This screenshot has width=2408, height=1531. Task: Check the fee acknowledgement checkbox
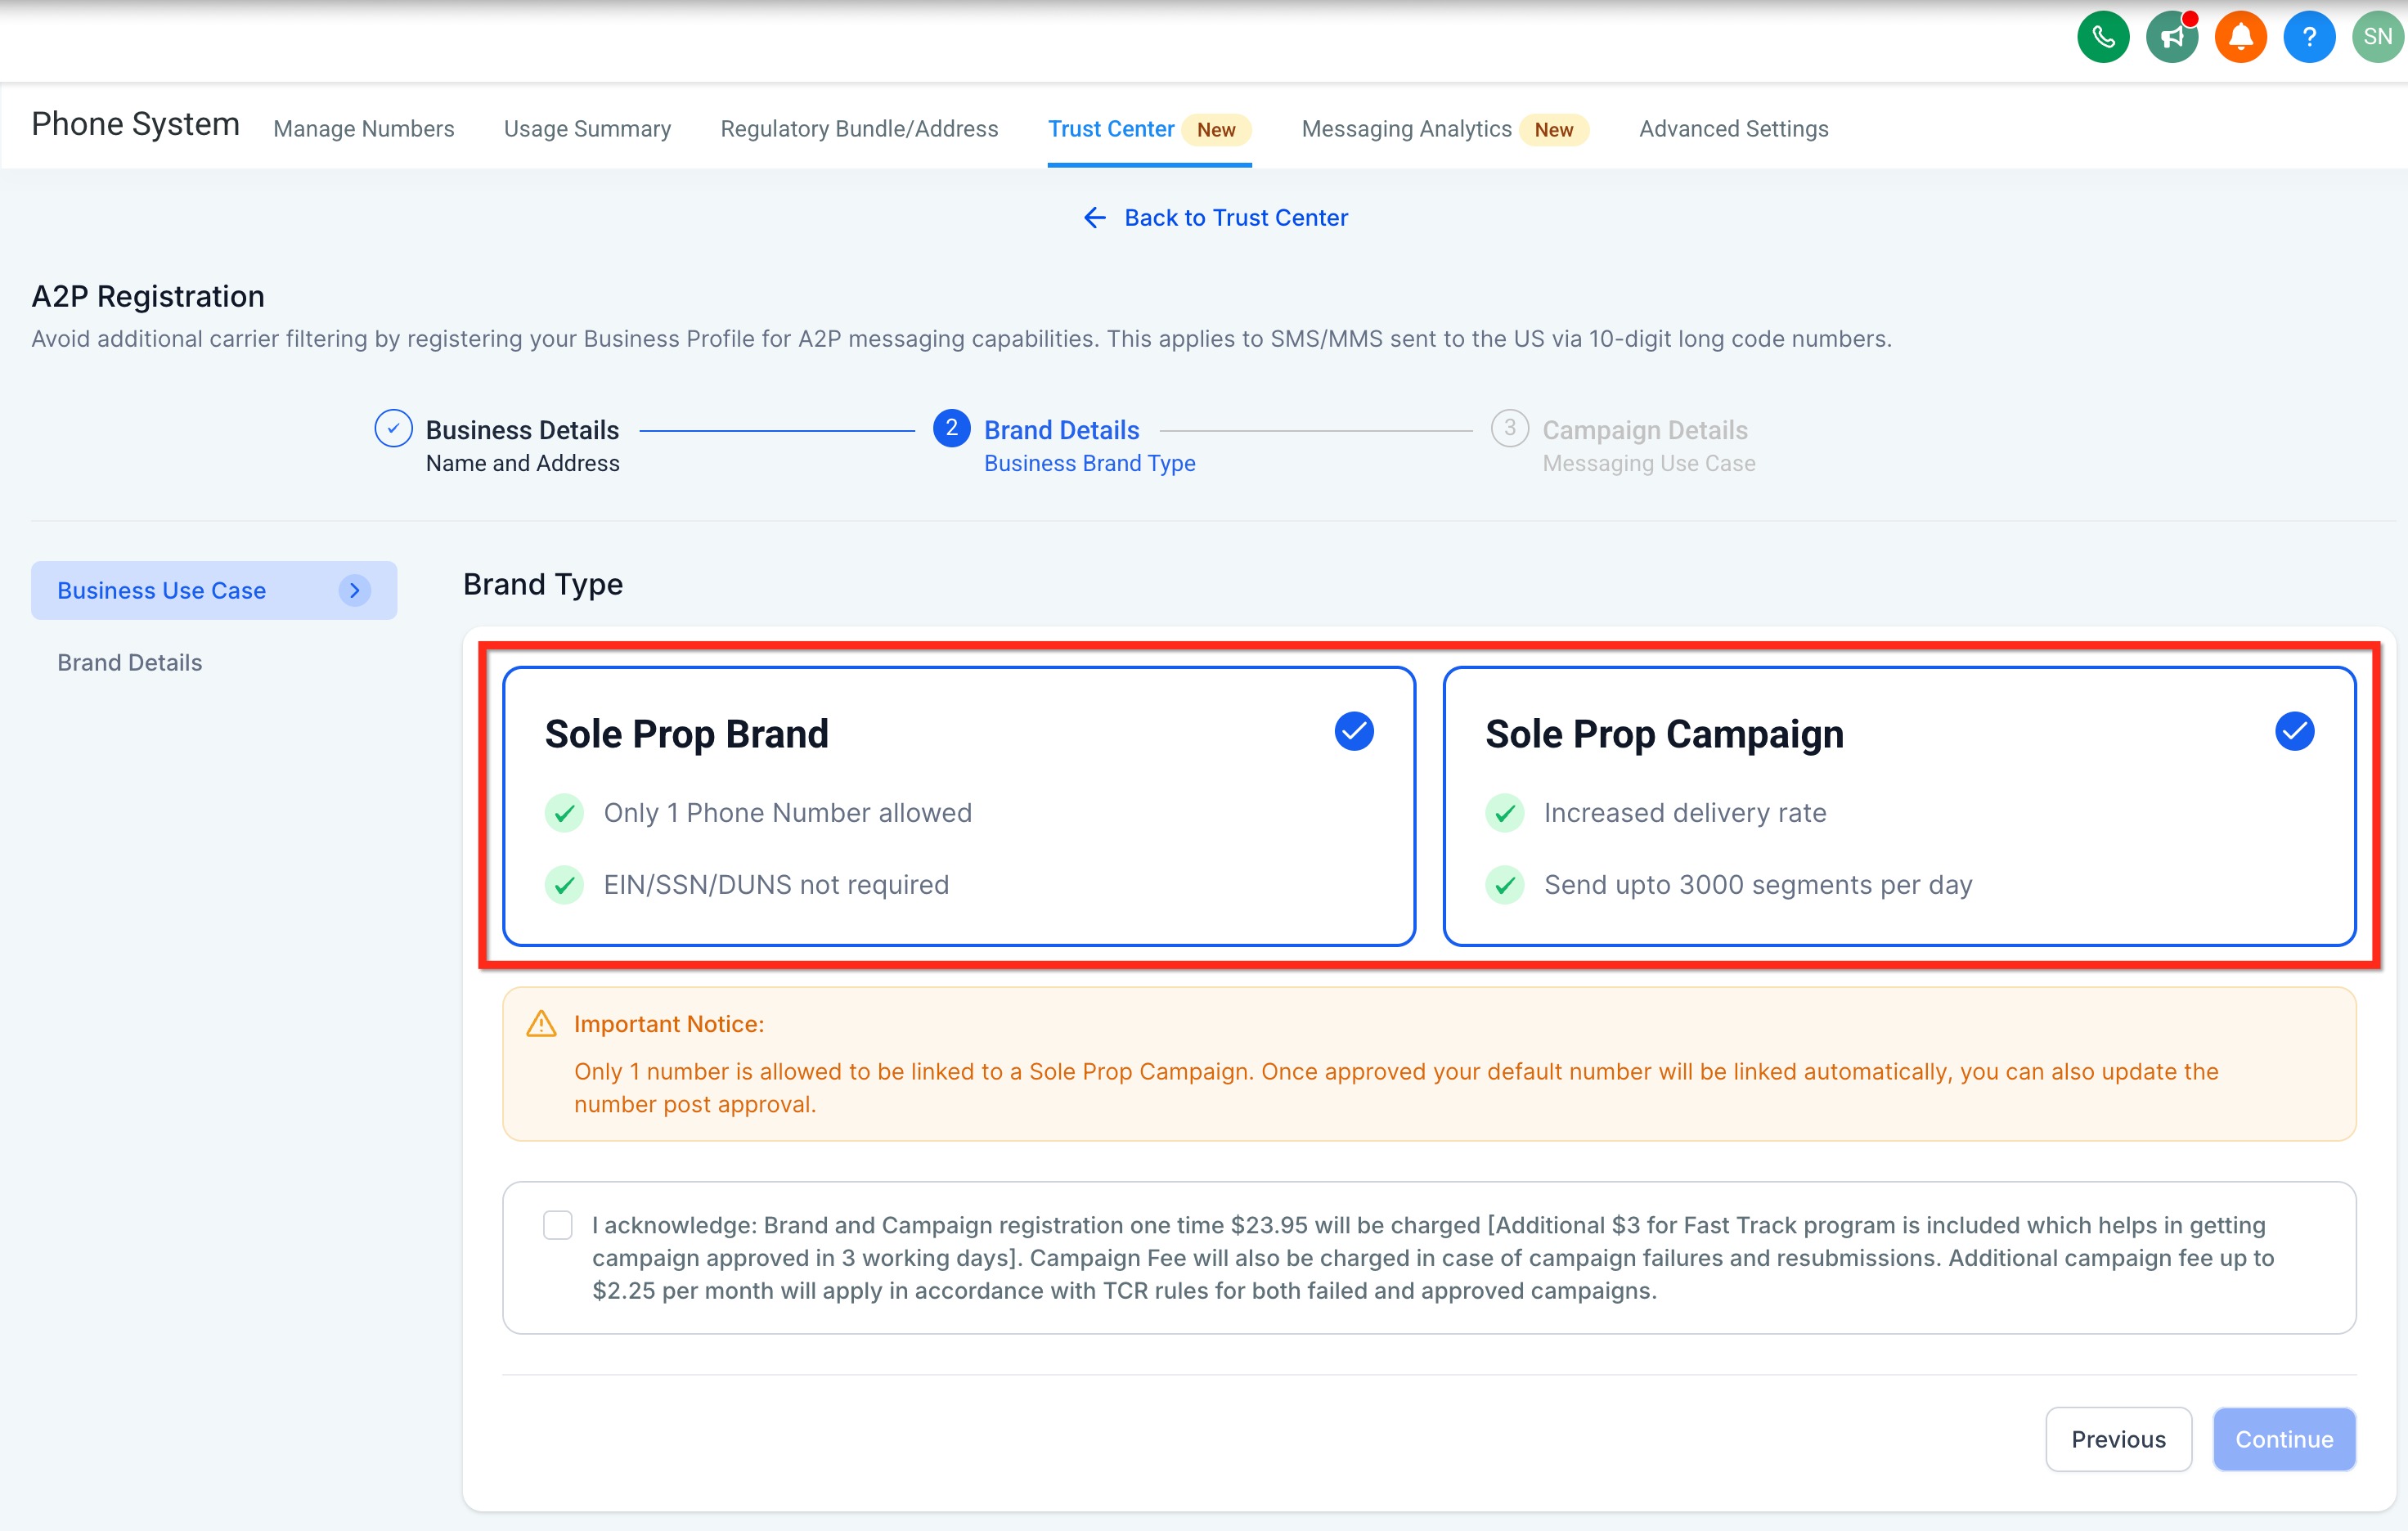558,1225
